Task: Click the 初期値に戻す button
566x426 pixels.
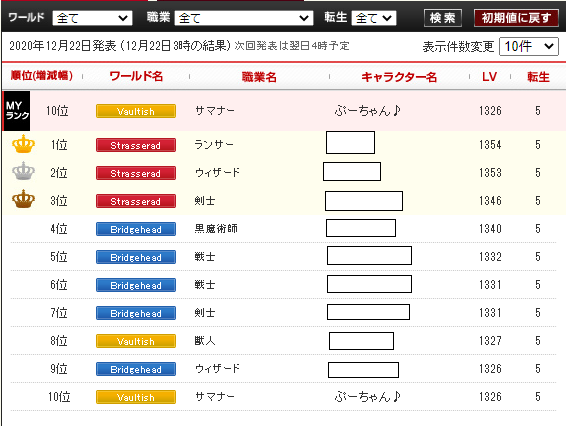Action: [516, 18]
